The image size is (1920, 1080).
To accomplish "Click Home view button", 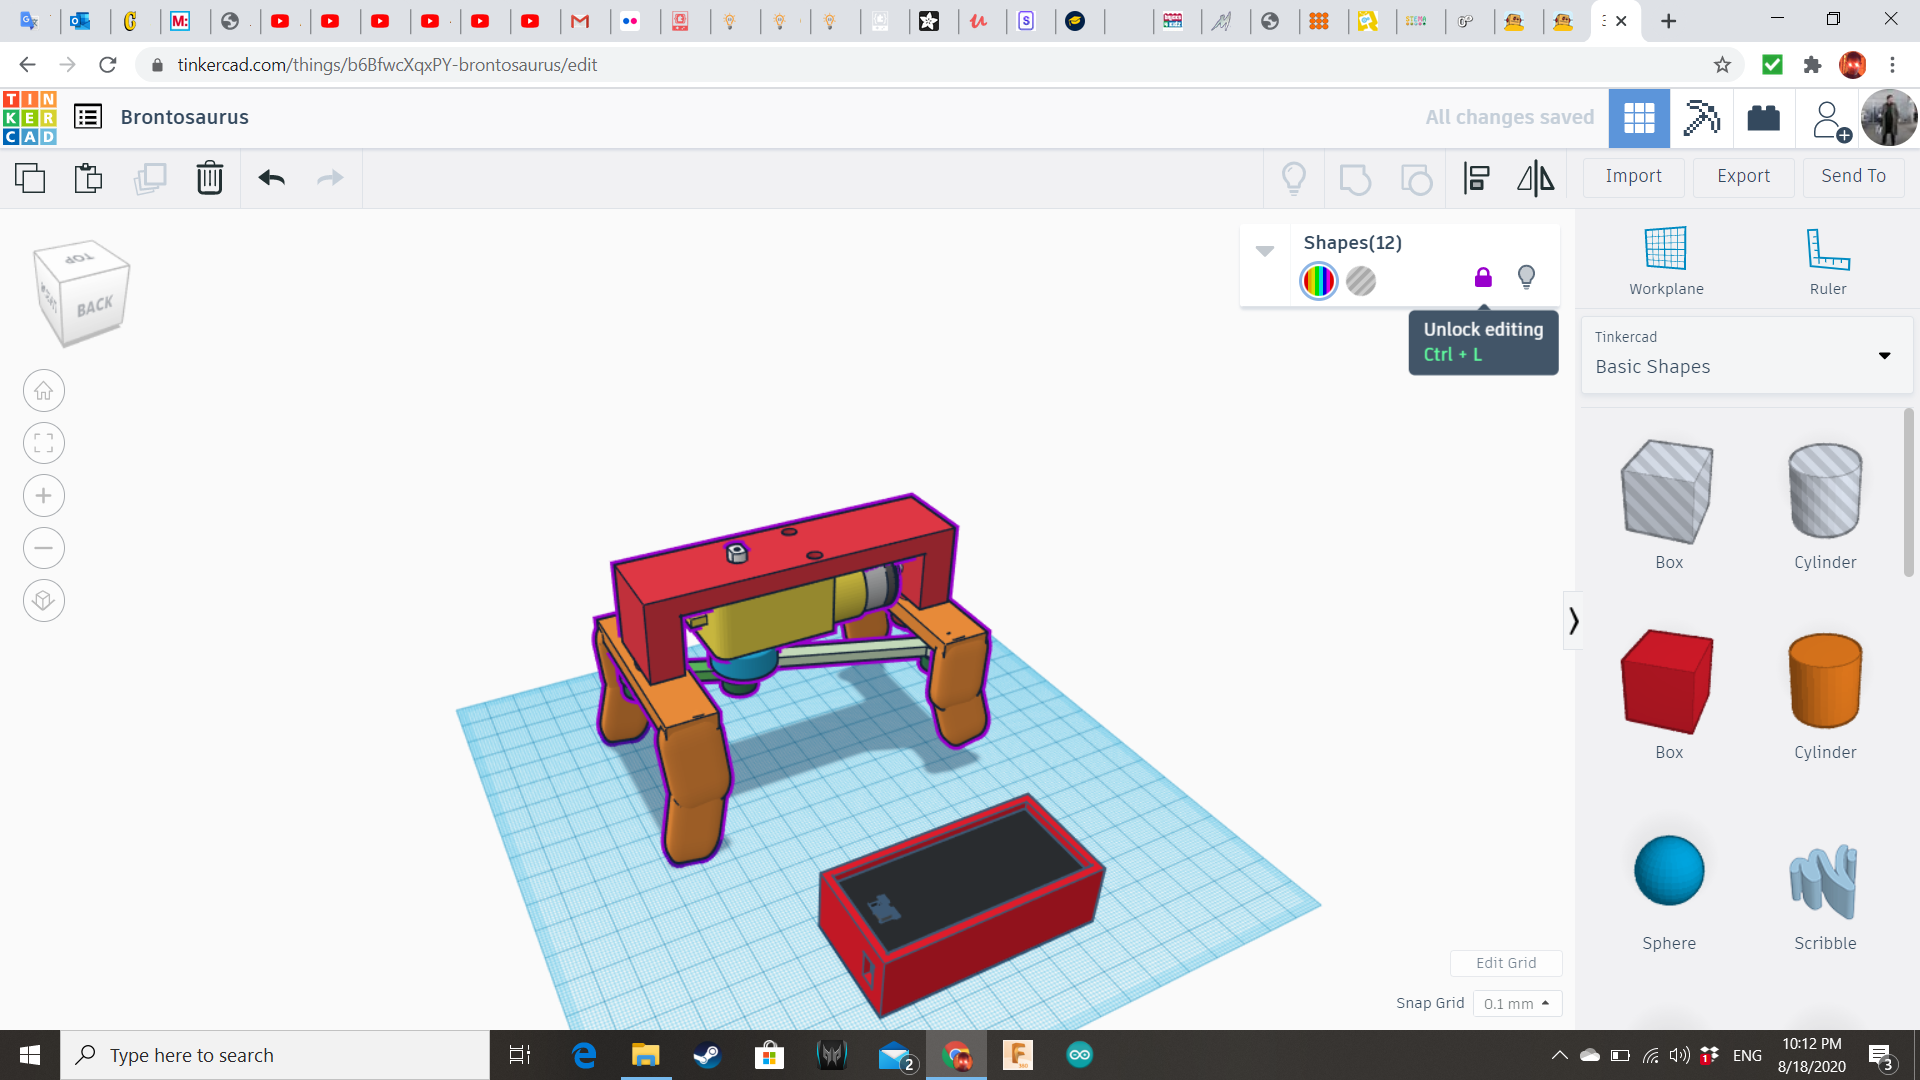I will 44,391.
